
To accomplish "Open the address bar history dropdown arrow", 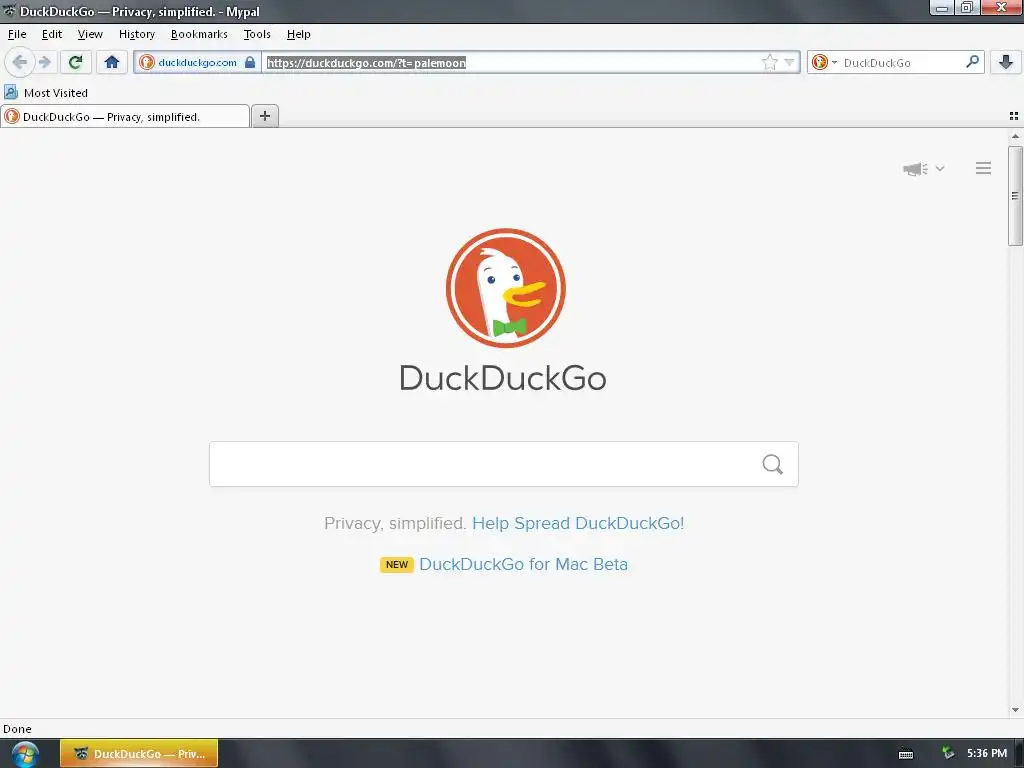I will 790,63.
